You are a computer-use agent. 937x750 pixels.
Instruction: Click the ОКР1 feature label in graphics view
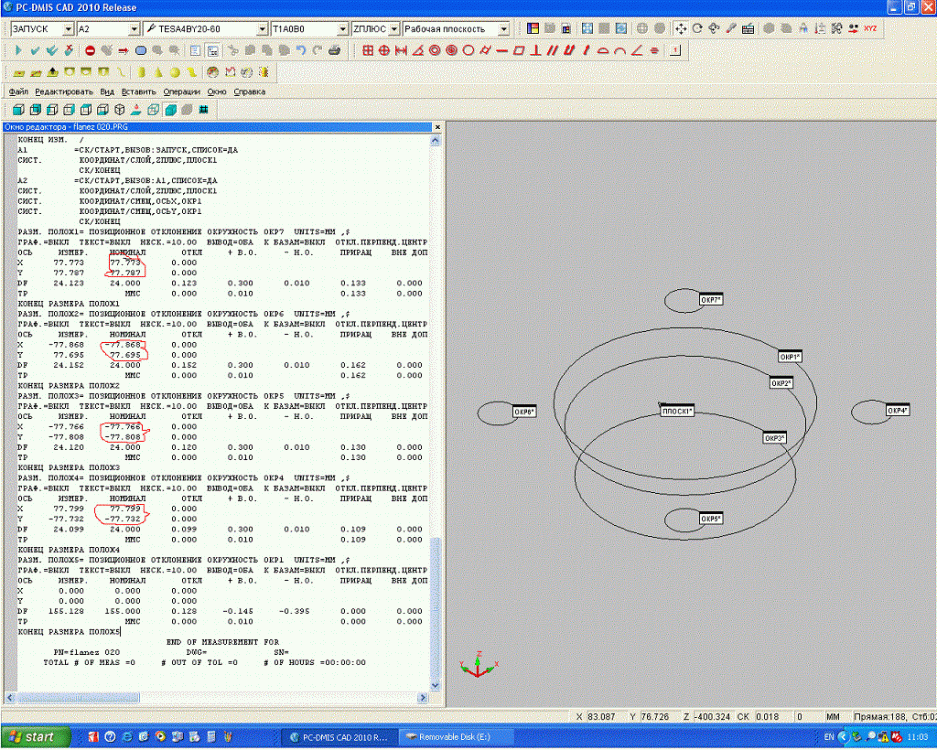[789, 357]
